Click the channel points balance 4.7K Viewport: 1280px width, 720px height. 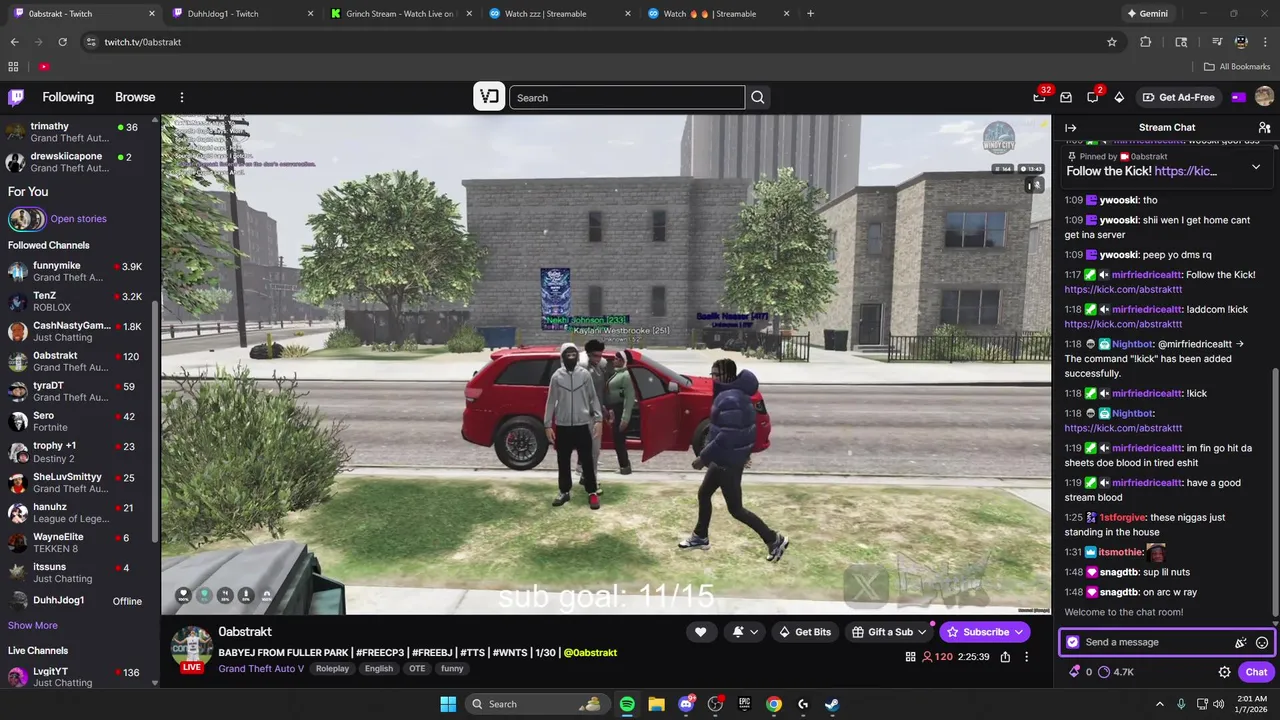(x=1116, y=672)
